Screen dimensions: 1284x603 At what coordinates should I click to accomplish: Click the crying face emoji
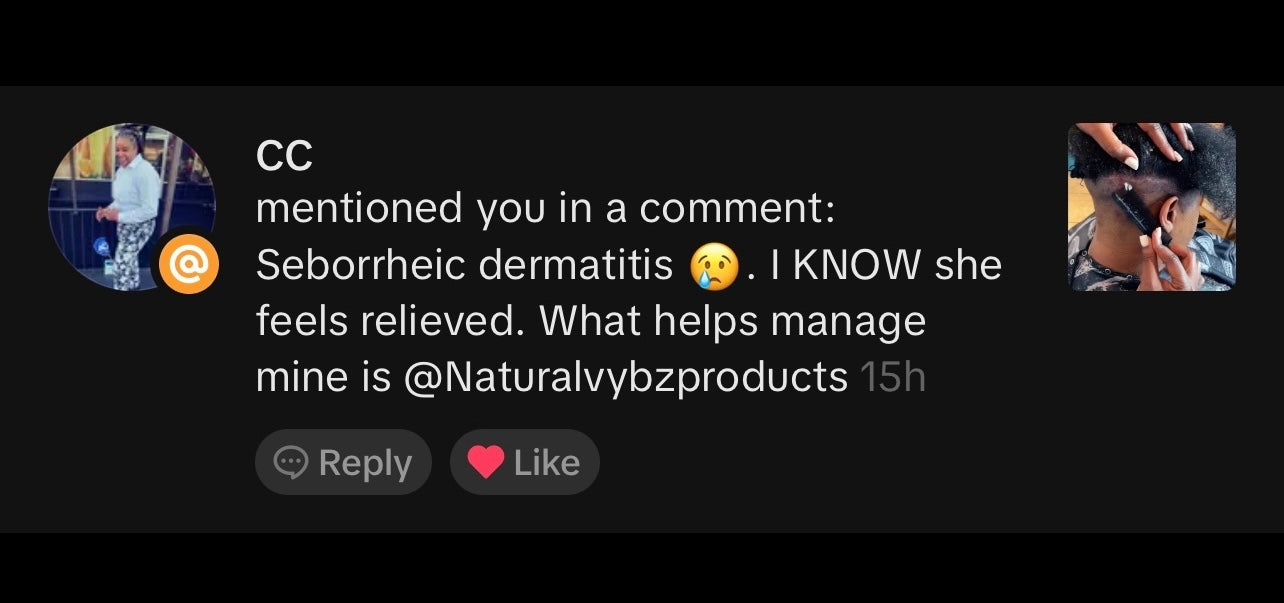(714, 266)
